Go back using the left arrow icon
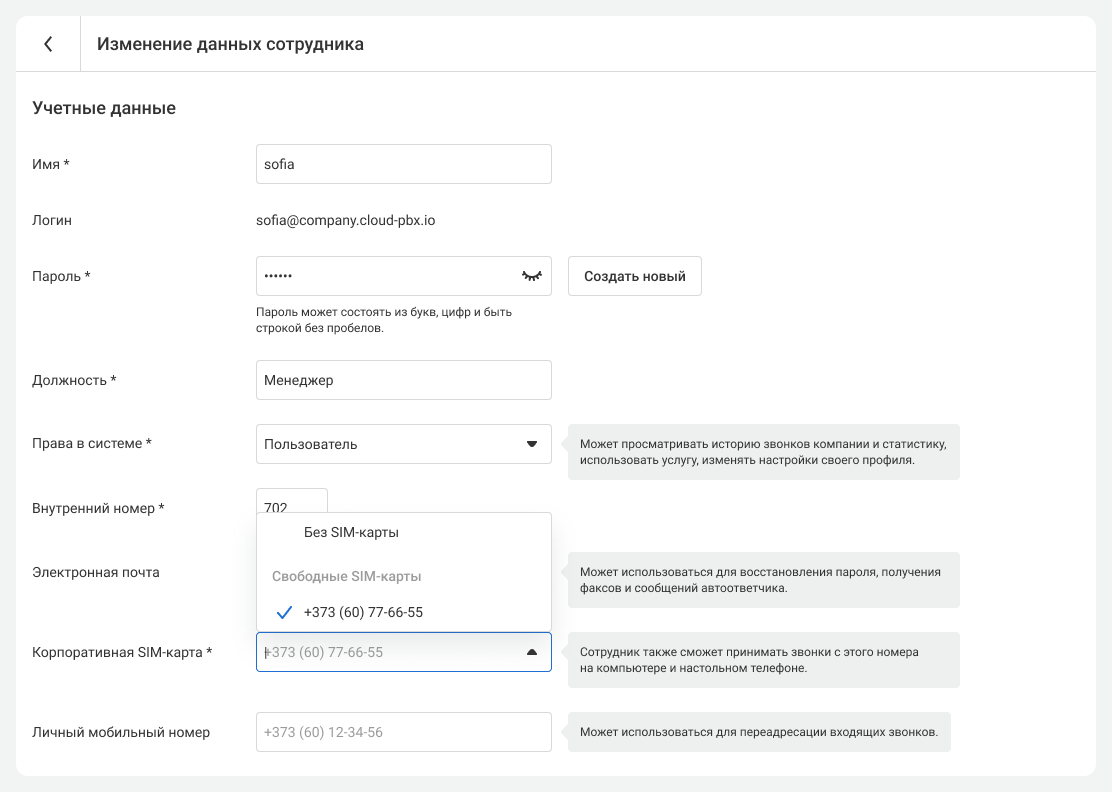This screenshot has height=792, width=1112. (48, 44)
